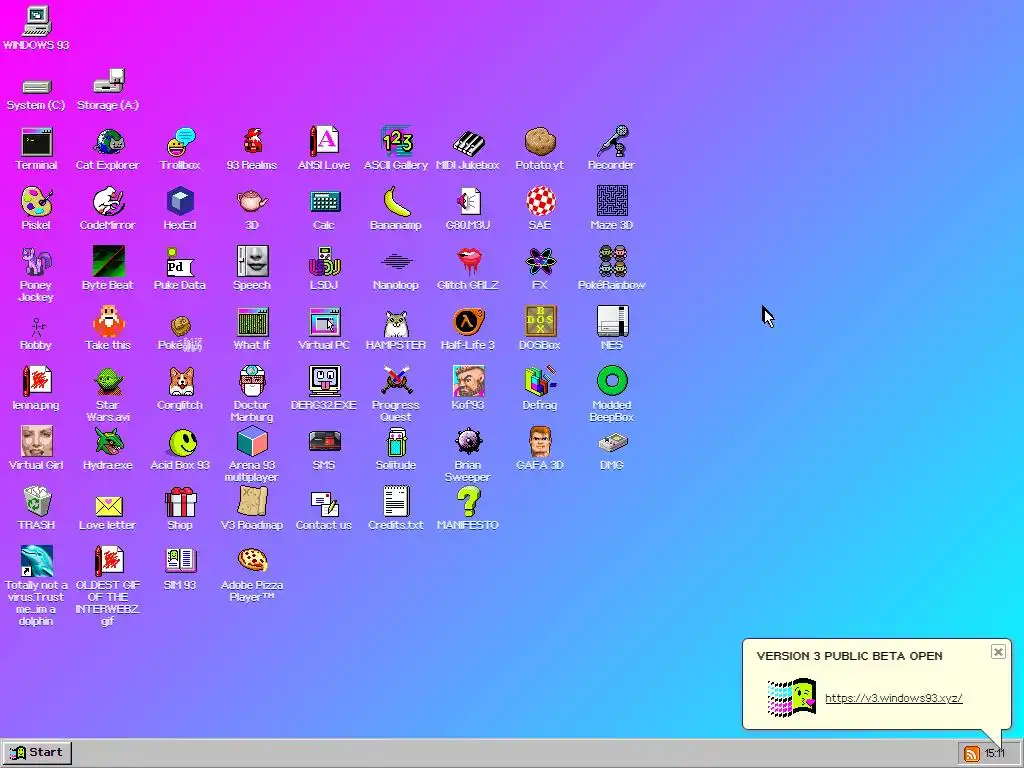Open PokéRainbow icon
This screenshot has width=1024, height=768.
click(612, 262)
